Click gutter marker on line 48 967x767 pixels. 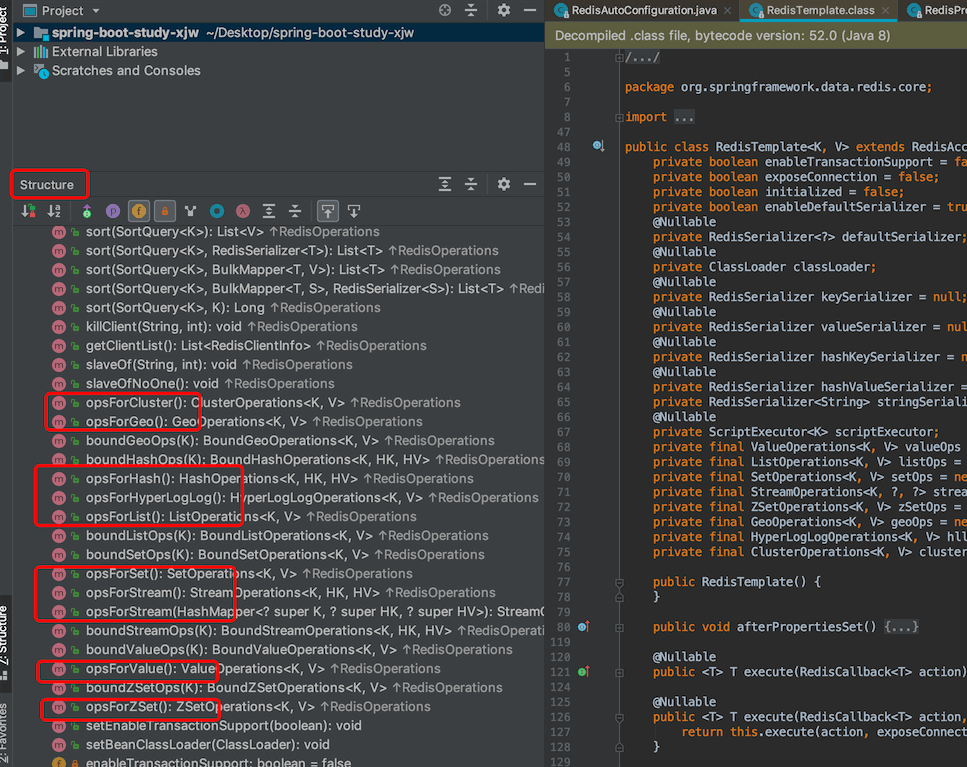pos(598,146)
